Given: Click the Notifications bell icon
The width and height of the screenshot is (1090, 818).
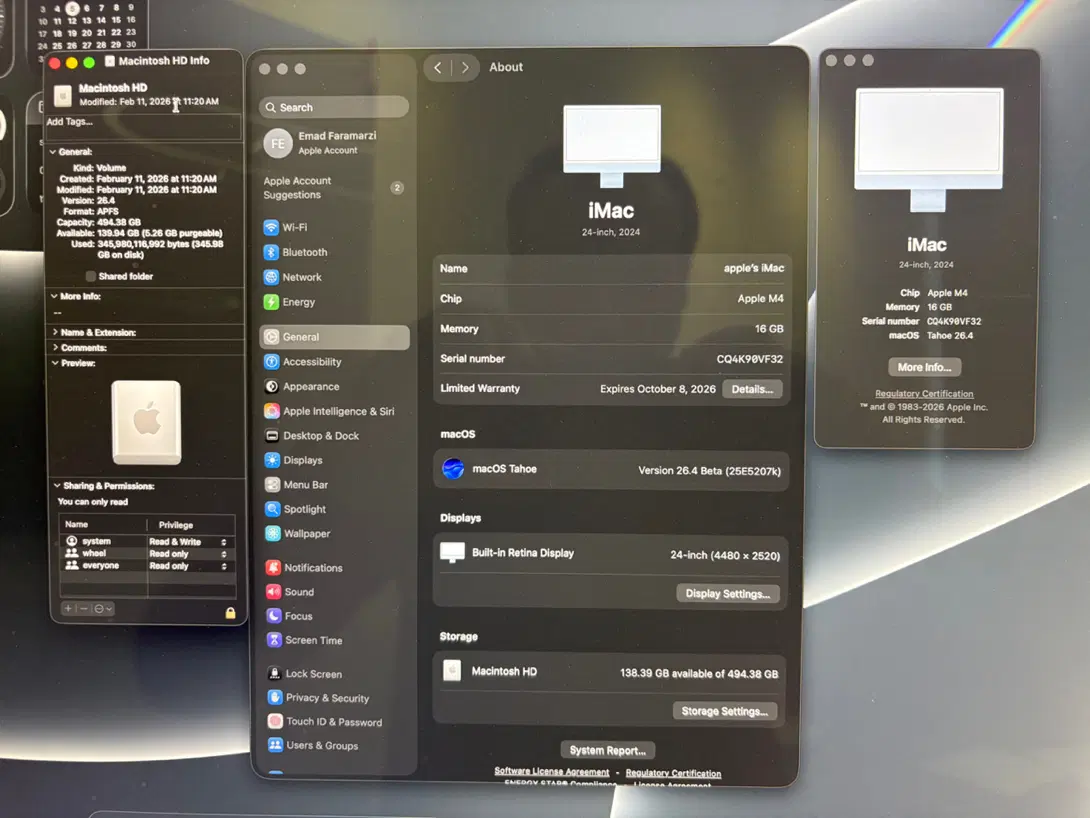Looking at the screenshot, I should pyautogui.click(x=273, y=567).
